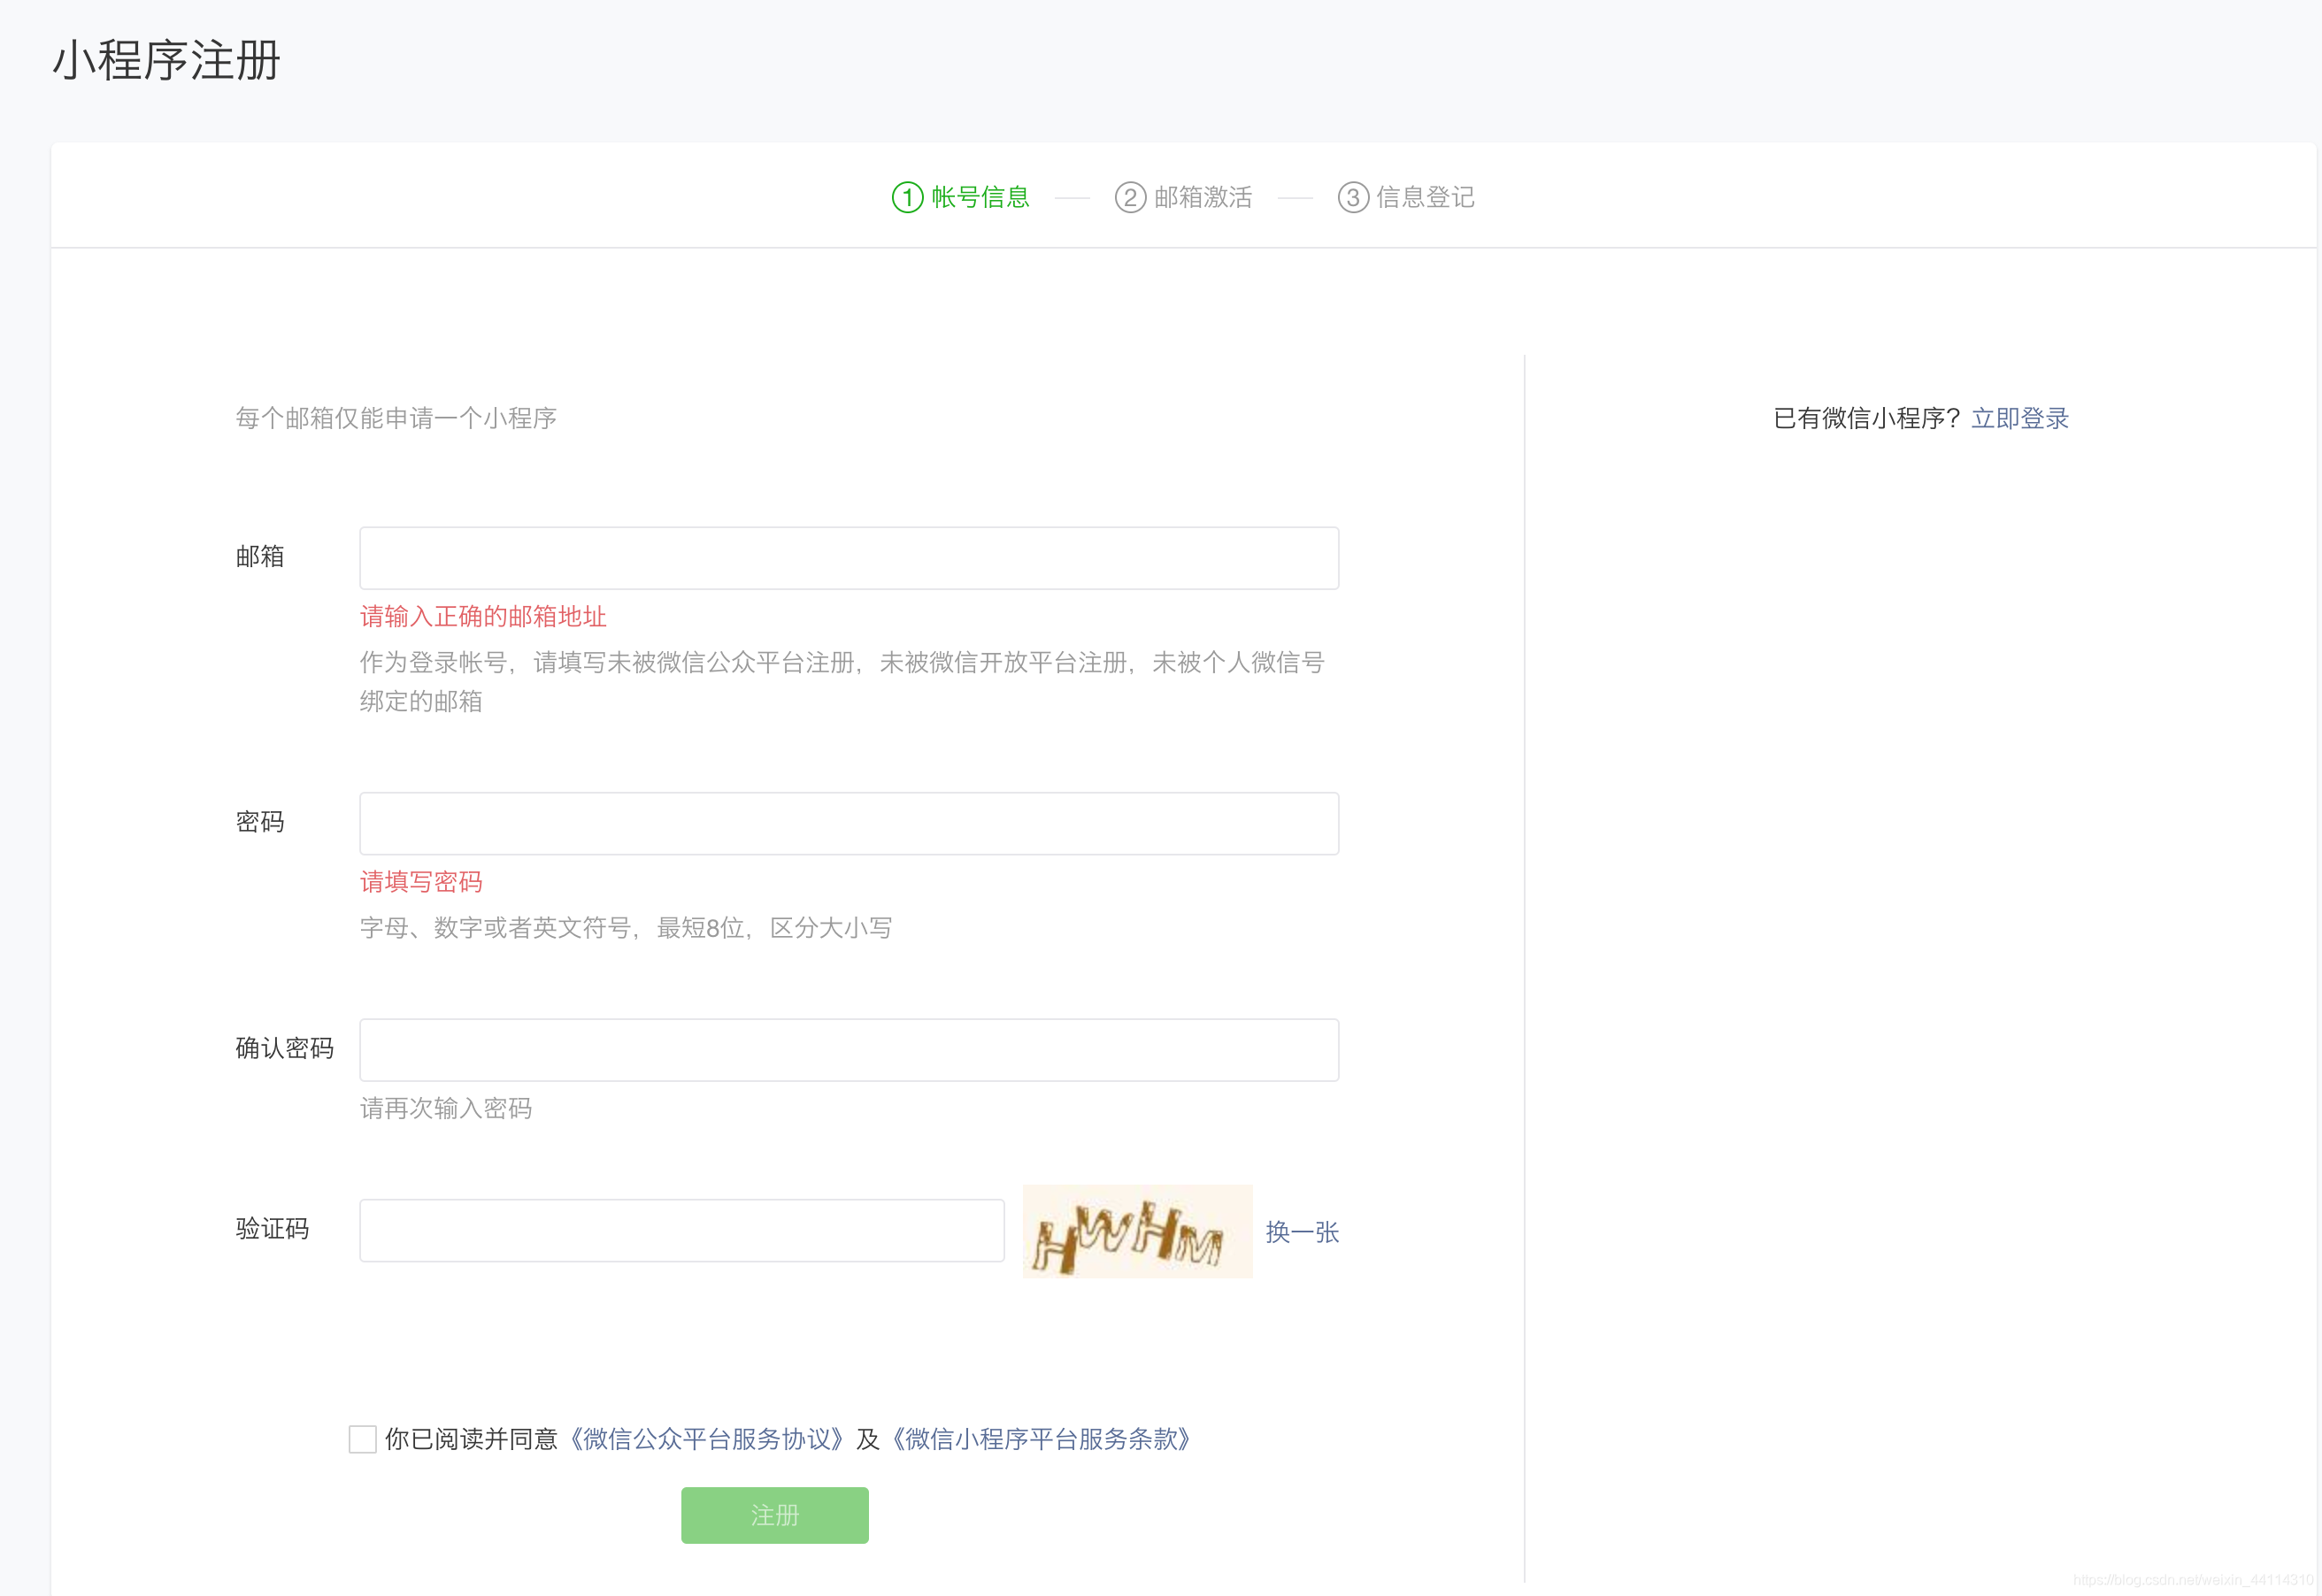The width and height of the screenshot is (2322, 1596).
Task: Click the 小程序注册 page title
Action: pos(166,61)
